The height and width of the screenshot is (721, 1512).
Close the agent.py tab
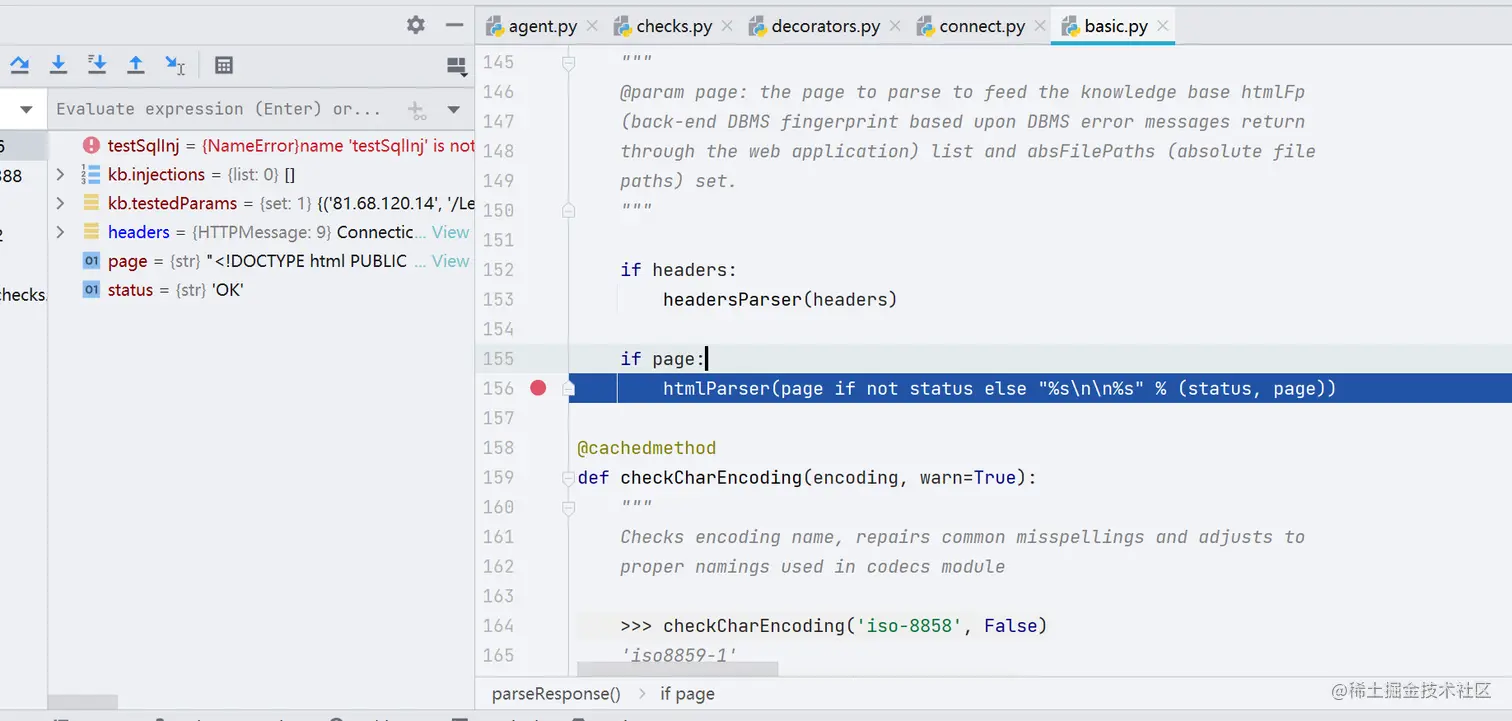[x=592, y=26]
